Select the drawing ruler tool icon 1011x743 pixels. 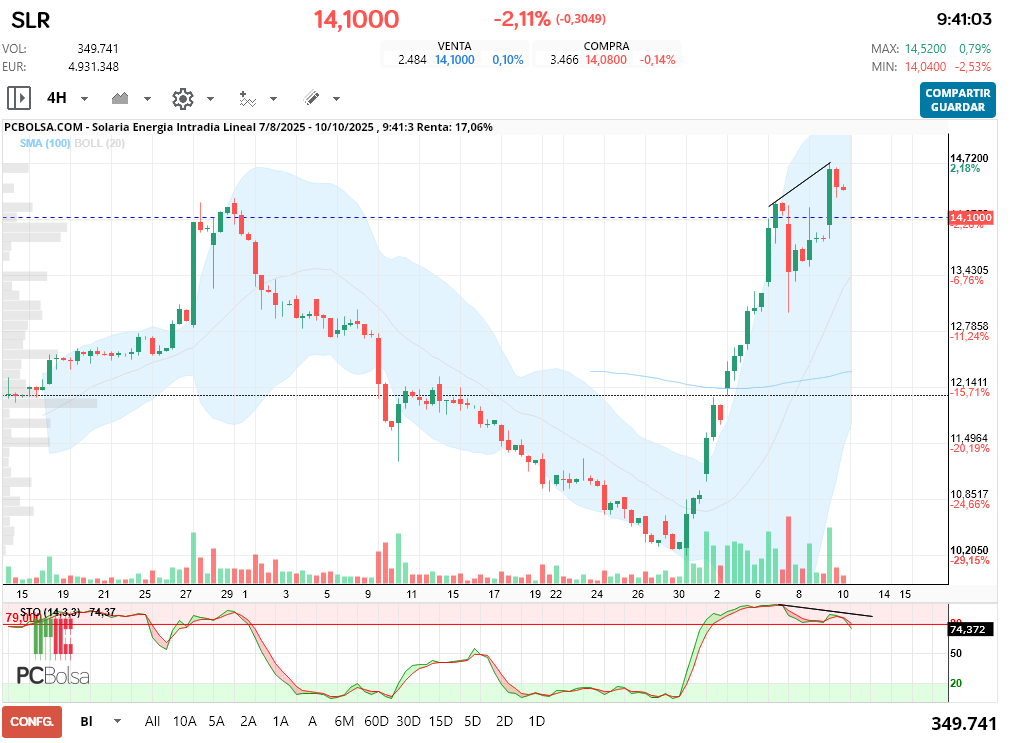pos(311,98)
